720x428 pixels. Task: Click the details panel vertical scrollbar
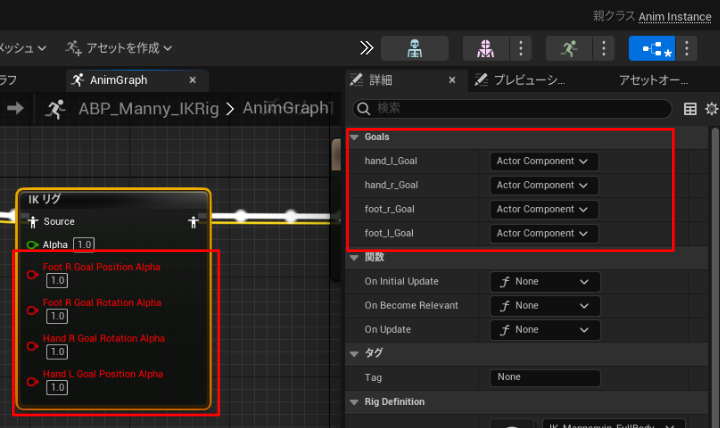click(x=716, y=276)
